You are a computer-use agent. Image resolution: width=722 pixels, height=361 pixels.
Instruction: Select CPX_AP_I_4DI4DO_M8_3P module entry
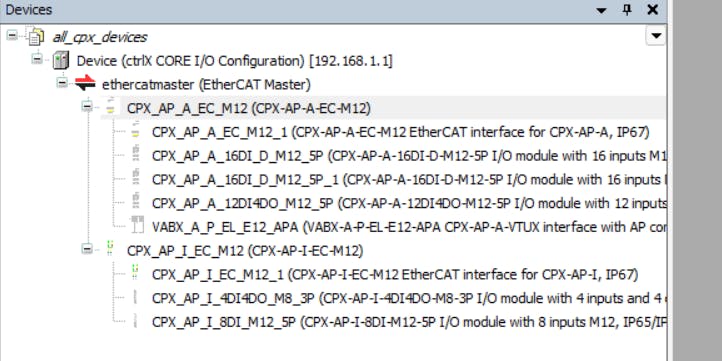(x=408, y=298)
